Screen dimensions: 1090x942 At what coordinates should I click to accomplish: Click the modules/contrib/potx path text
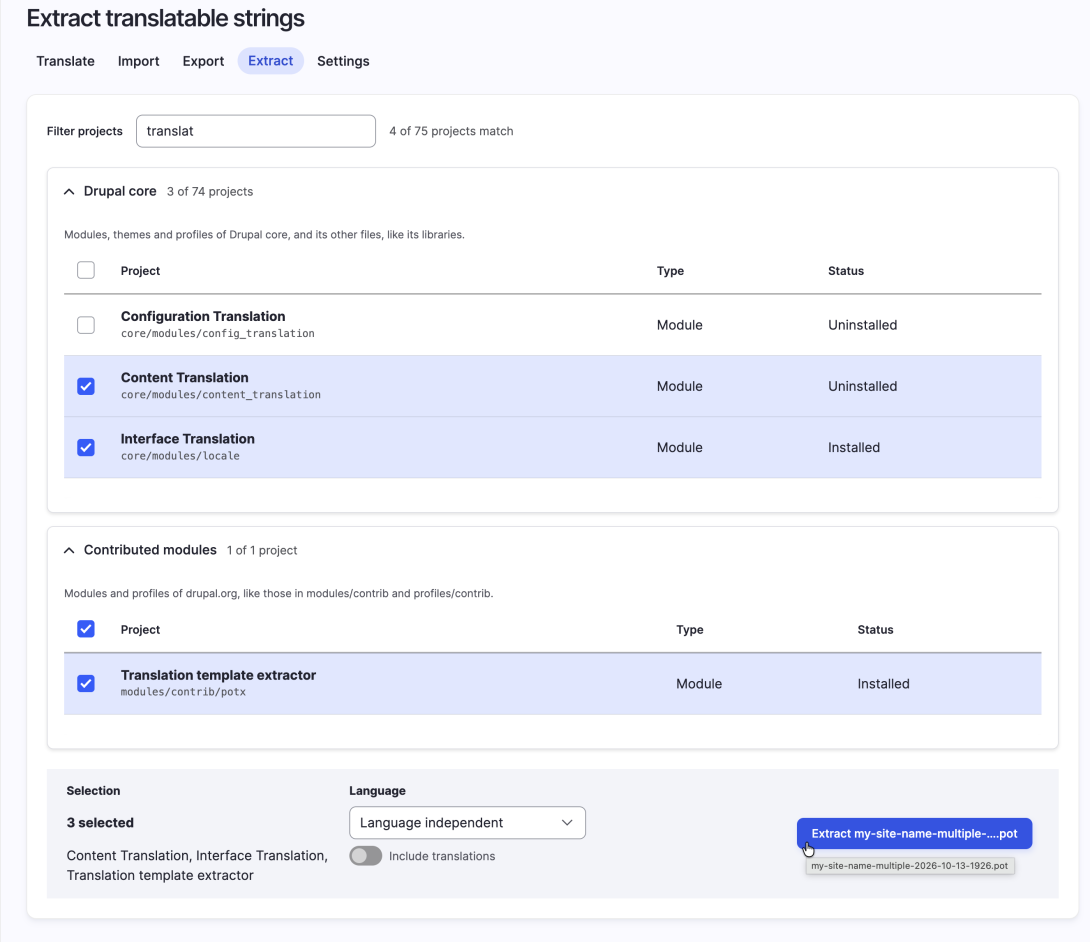(184, 692)
